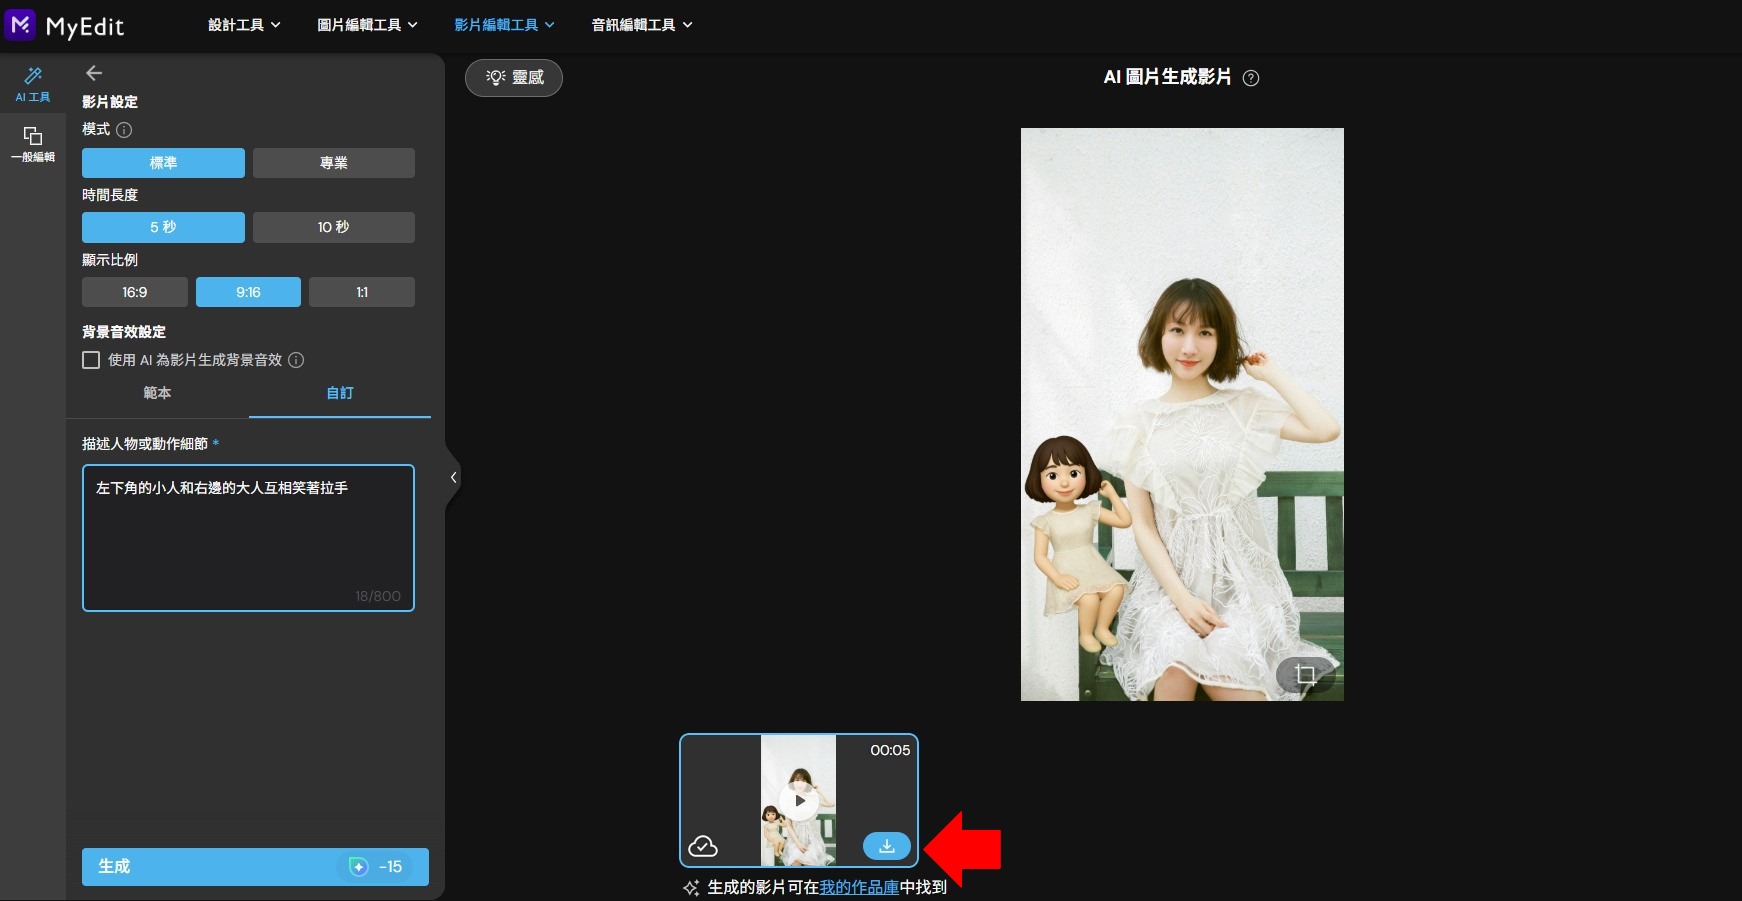Image resolution: width=1742 pixels, height=901 pixels.
Task: Open the help icon beside AI 圖片生成影片
Action: tap(1252, 78)
